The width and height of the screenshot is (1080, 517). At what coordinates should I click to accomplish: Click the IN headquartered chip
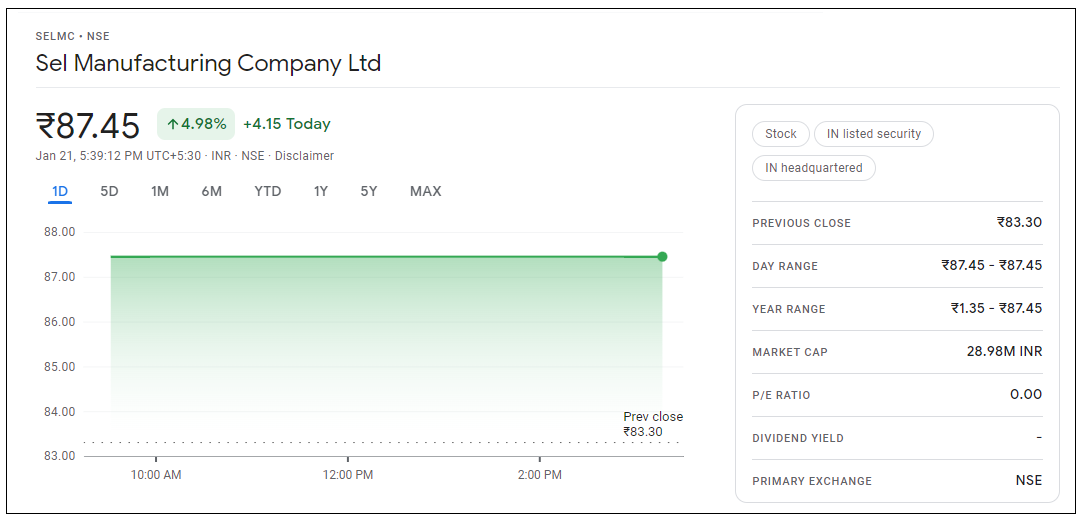813,168
